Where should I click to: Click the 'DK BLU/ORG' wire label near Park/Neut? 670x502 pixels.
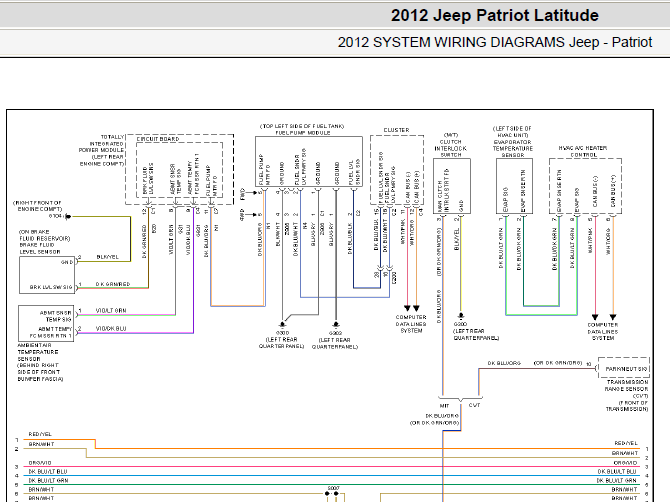(x=504, y=363)
